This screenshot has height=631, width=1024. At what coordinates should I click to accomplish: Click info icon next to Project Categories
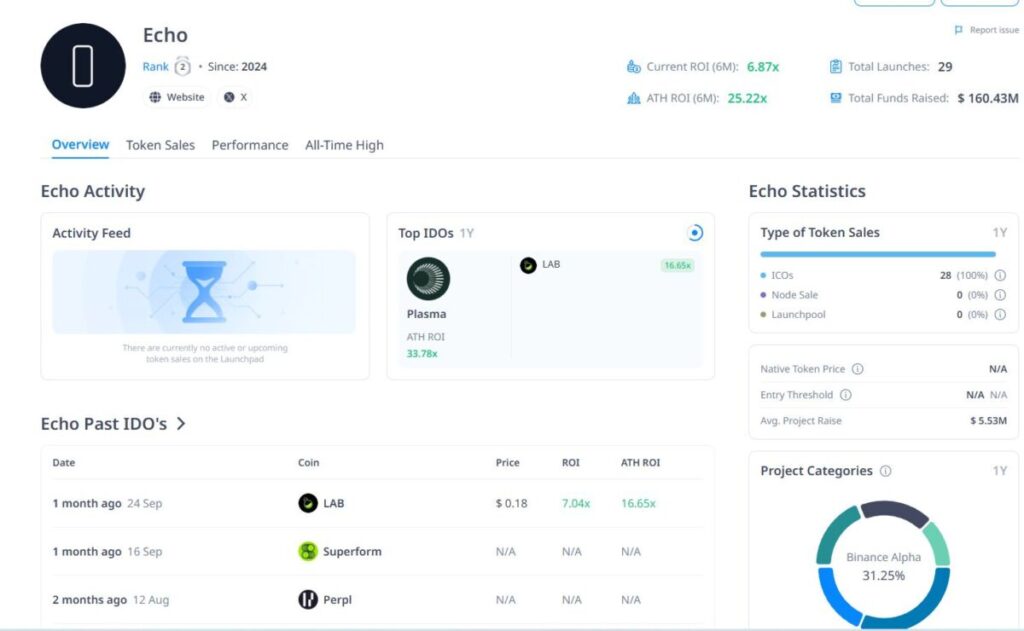click(x=885, y=471)
